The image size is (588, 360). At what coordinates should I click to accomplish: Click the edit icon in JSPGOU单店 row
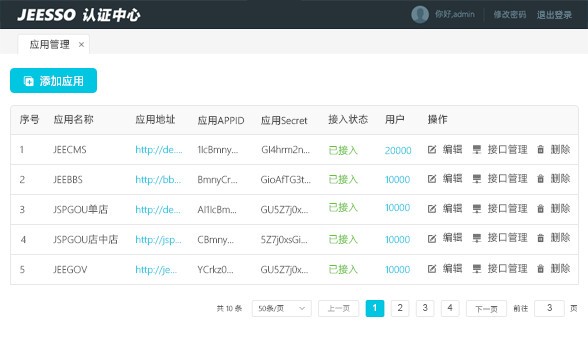432,208
